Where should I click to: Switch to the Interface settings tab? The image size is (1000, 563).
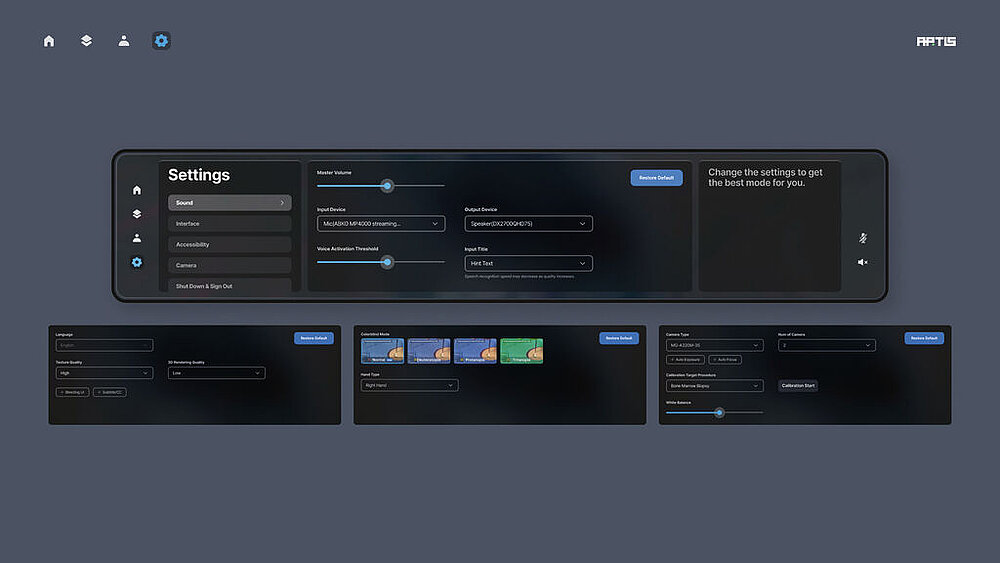tap(229, 224)
